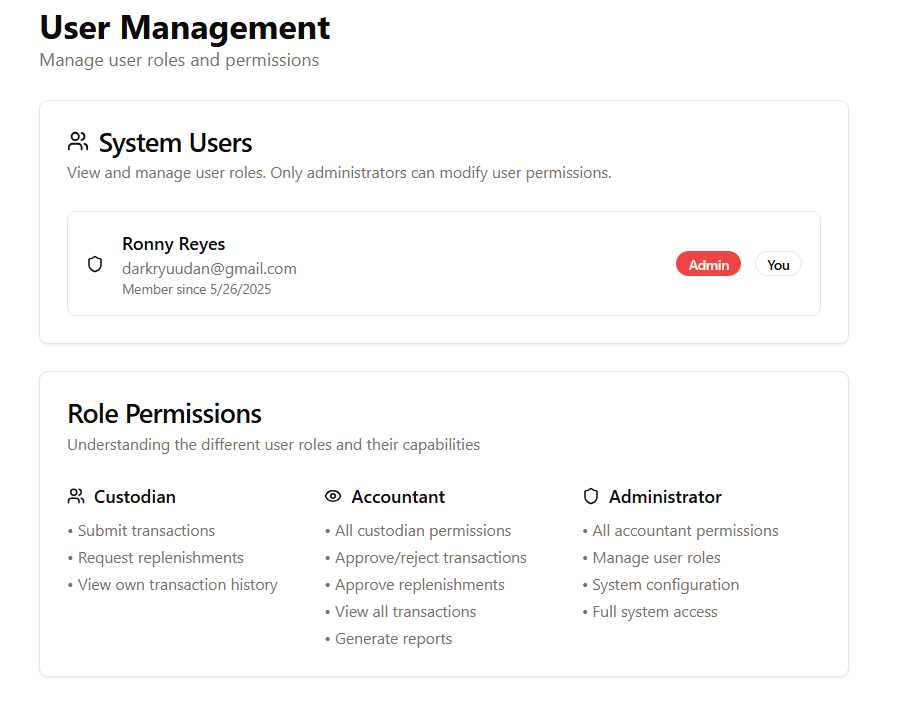
Task: Select the Ronny Reyes user name
Action: click(173, 244)
